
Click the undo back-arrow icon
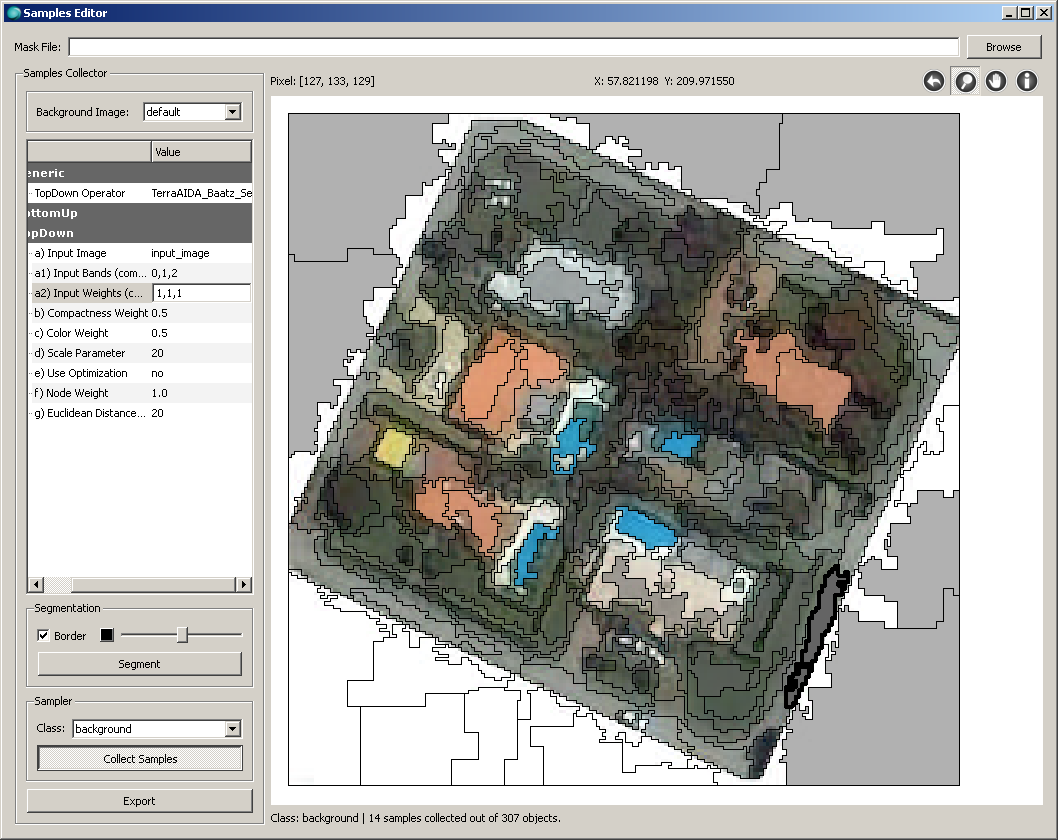[x=934, y=81]
